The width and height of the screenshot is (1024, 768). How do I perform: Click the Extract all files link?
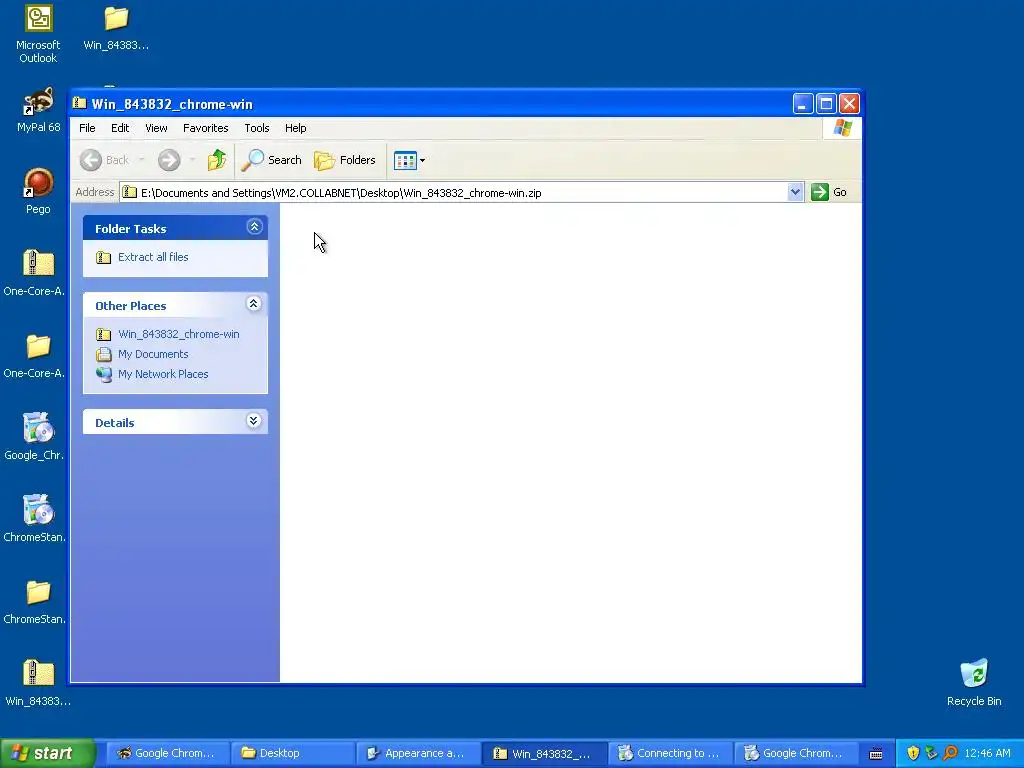click(153, 257)
